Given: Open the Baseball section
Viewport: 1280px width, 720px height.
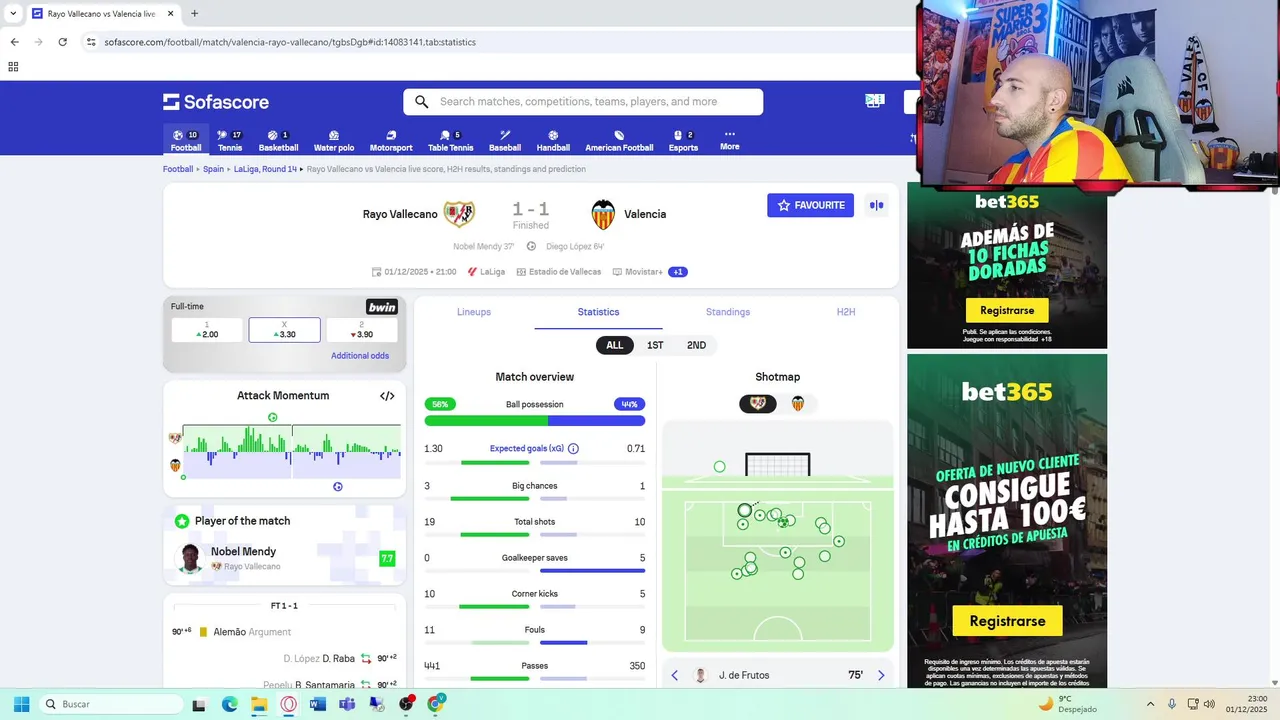Looking at the screenshot, I should pyautogui.click(x=505, y=140).
